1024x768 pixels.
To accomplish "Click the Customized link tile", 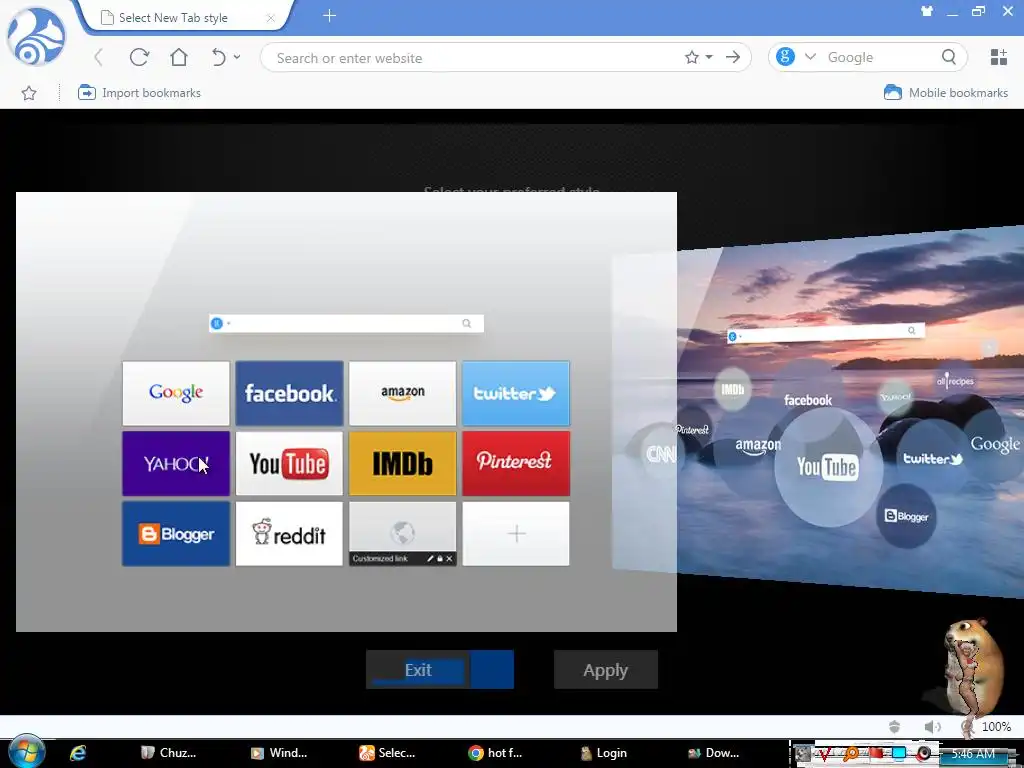I will 402,534.
